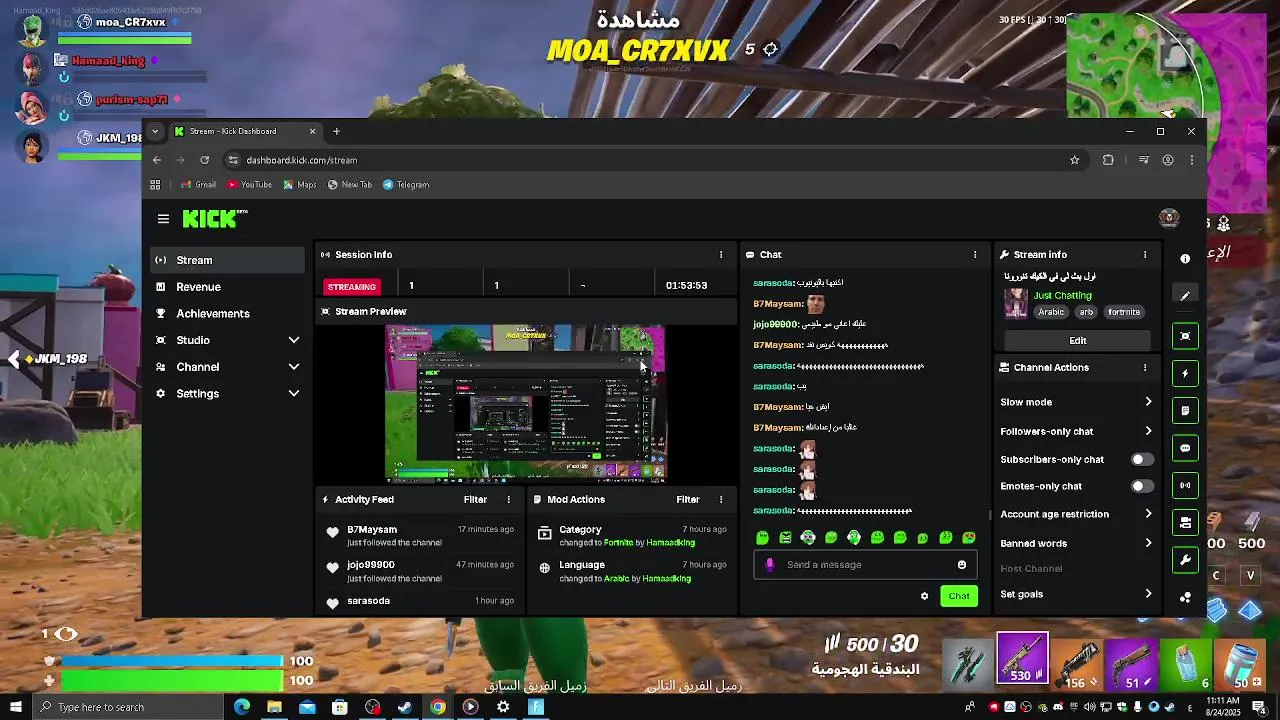Open Account age restriction options
Image resolution: width=1280 pixels, height=720 pixels.
coord(1076,514)
